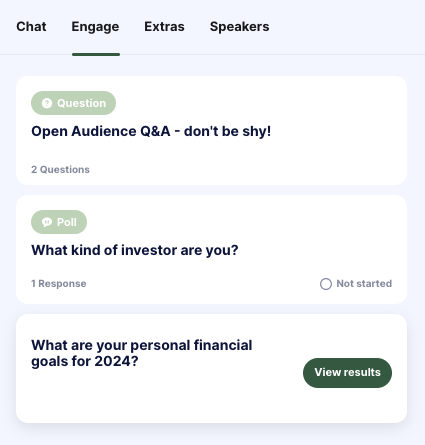Open the What kind of investor poll

(135, 250)
